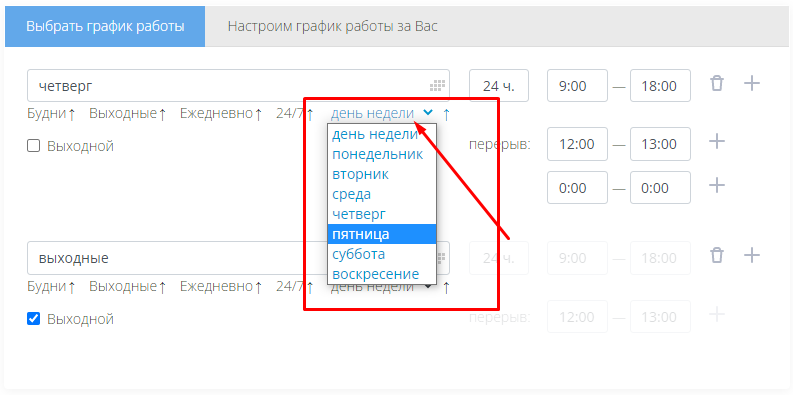Delete the четверг schedule row with trash icon

tap(717, 83)
